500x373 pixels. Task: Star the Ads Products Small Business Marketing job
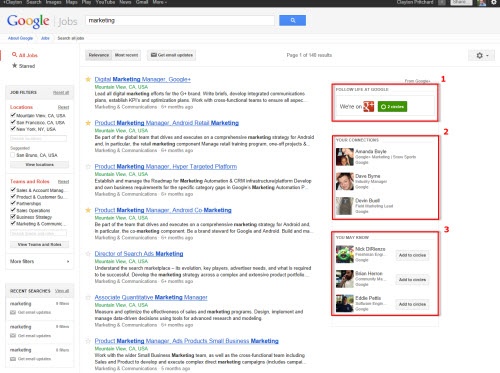tap(88, 341)
